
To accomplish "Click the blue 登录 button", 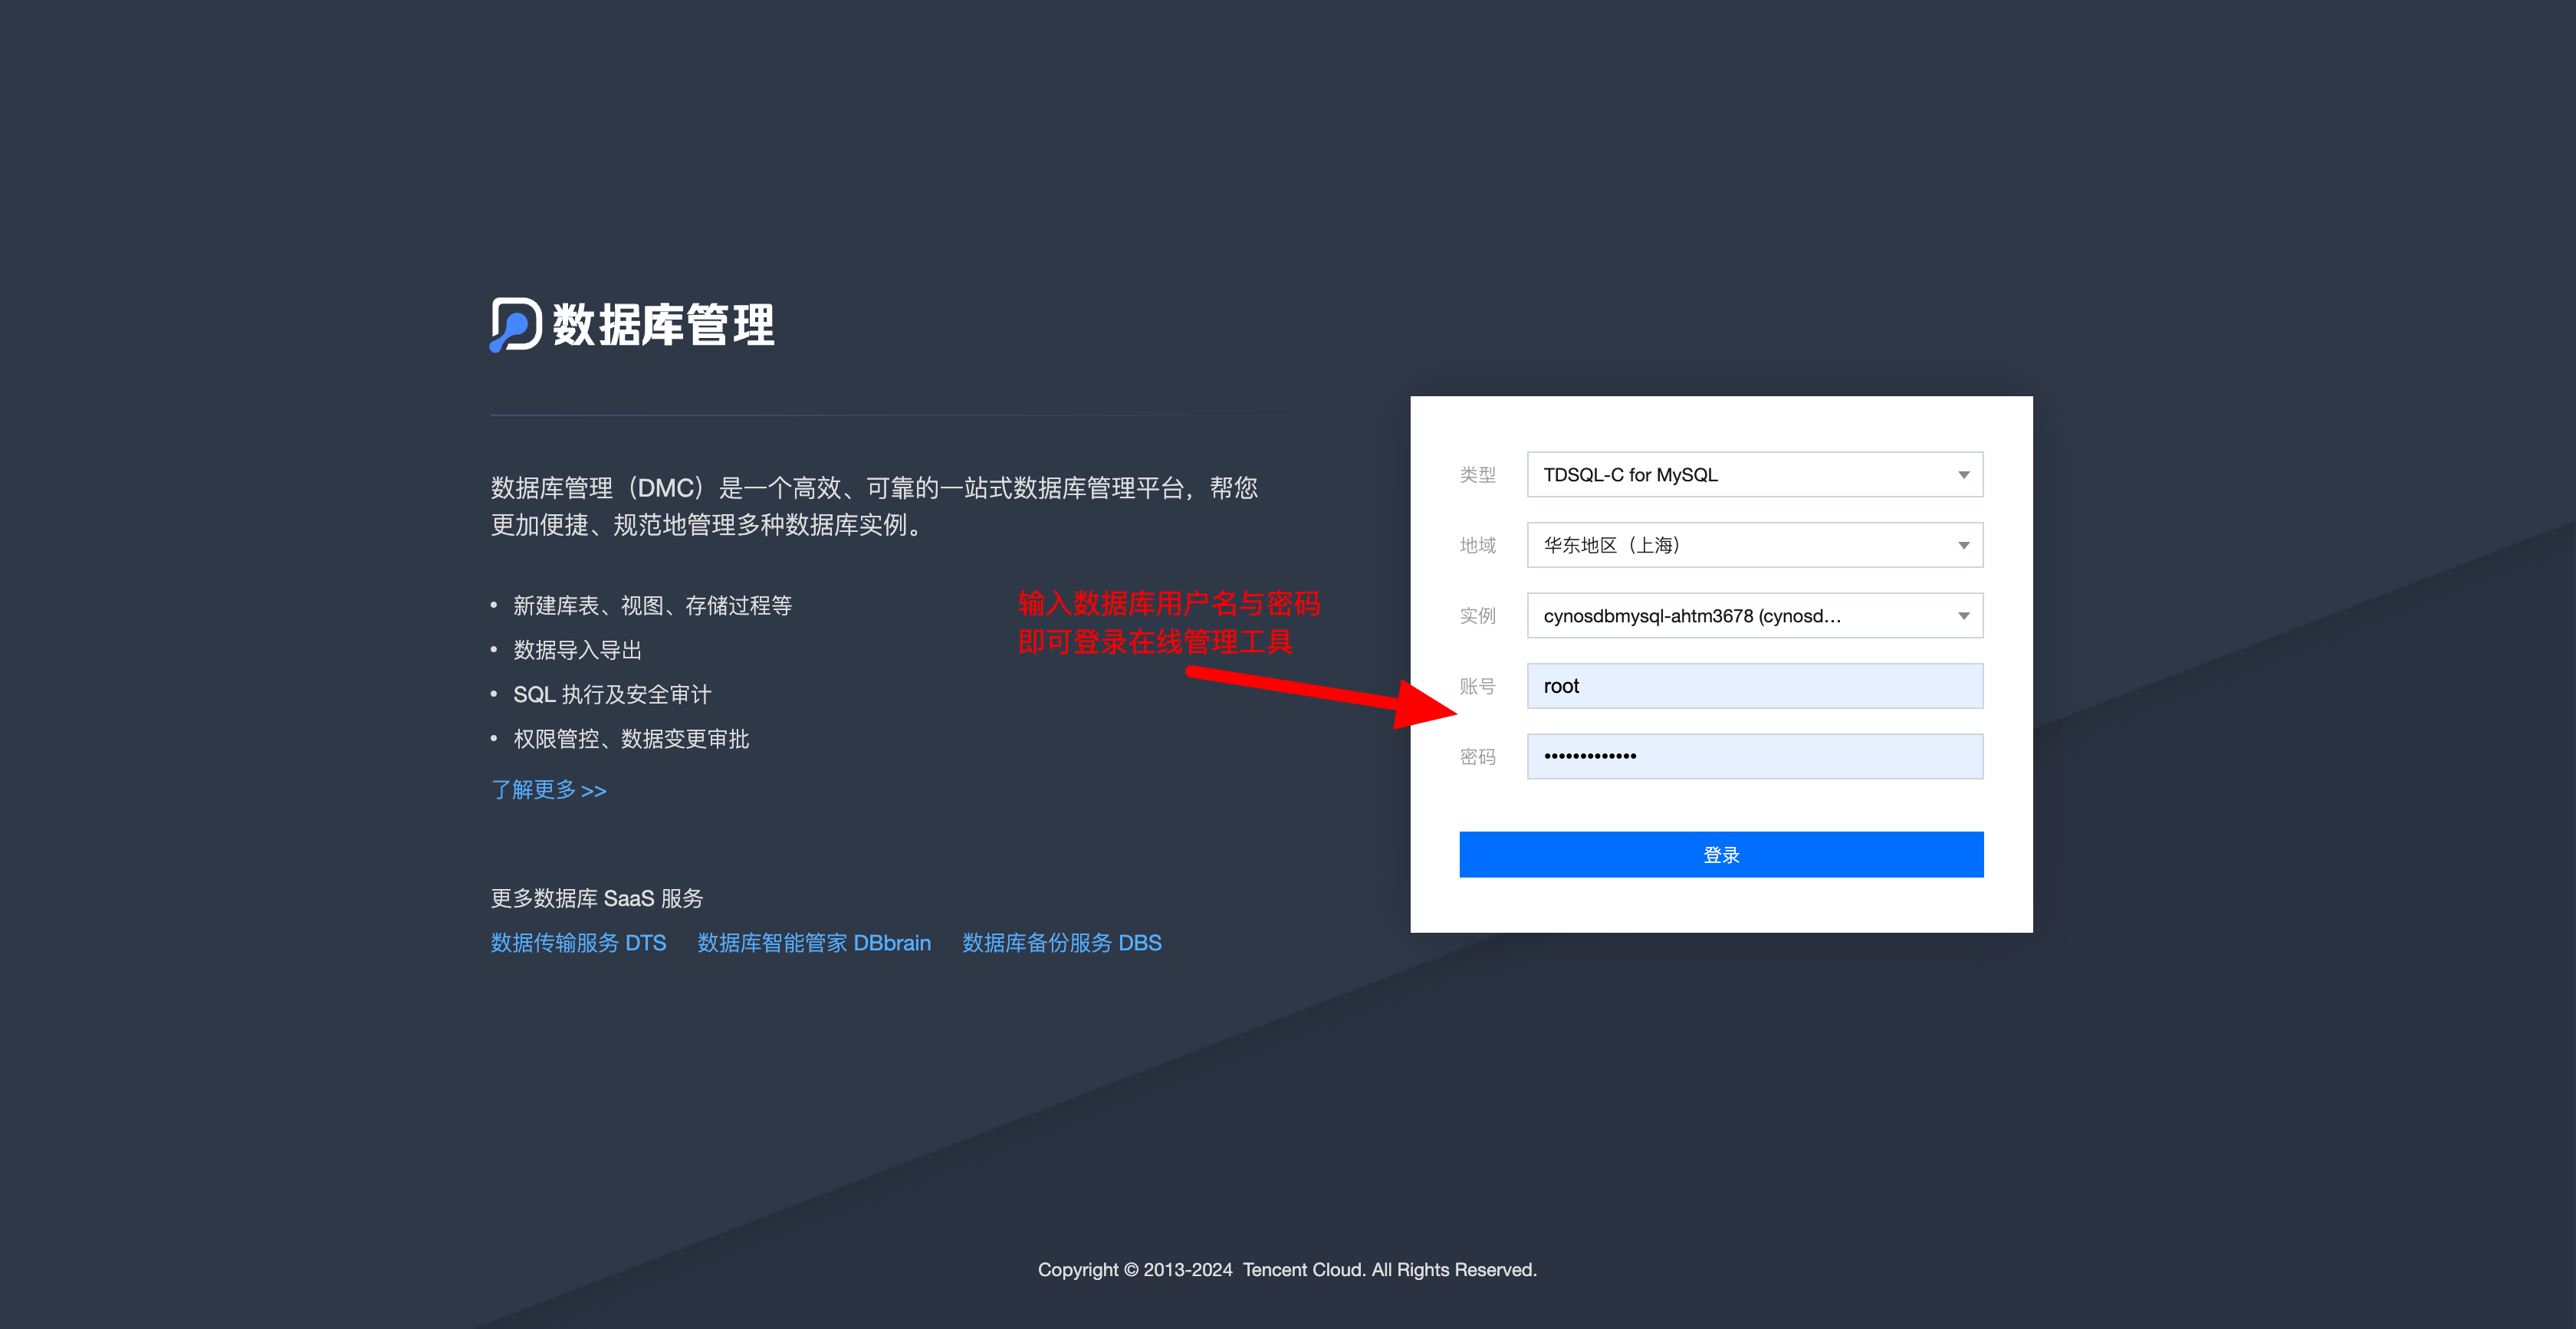I will [x=1720, y=855].
